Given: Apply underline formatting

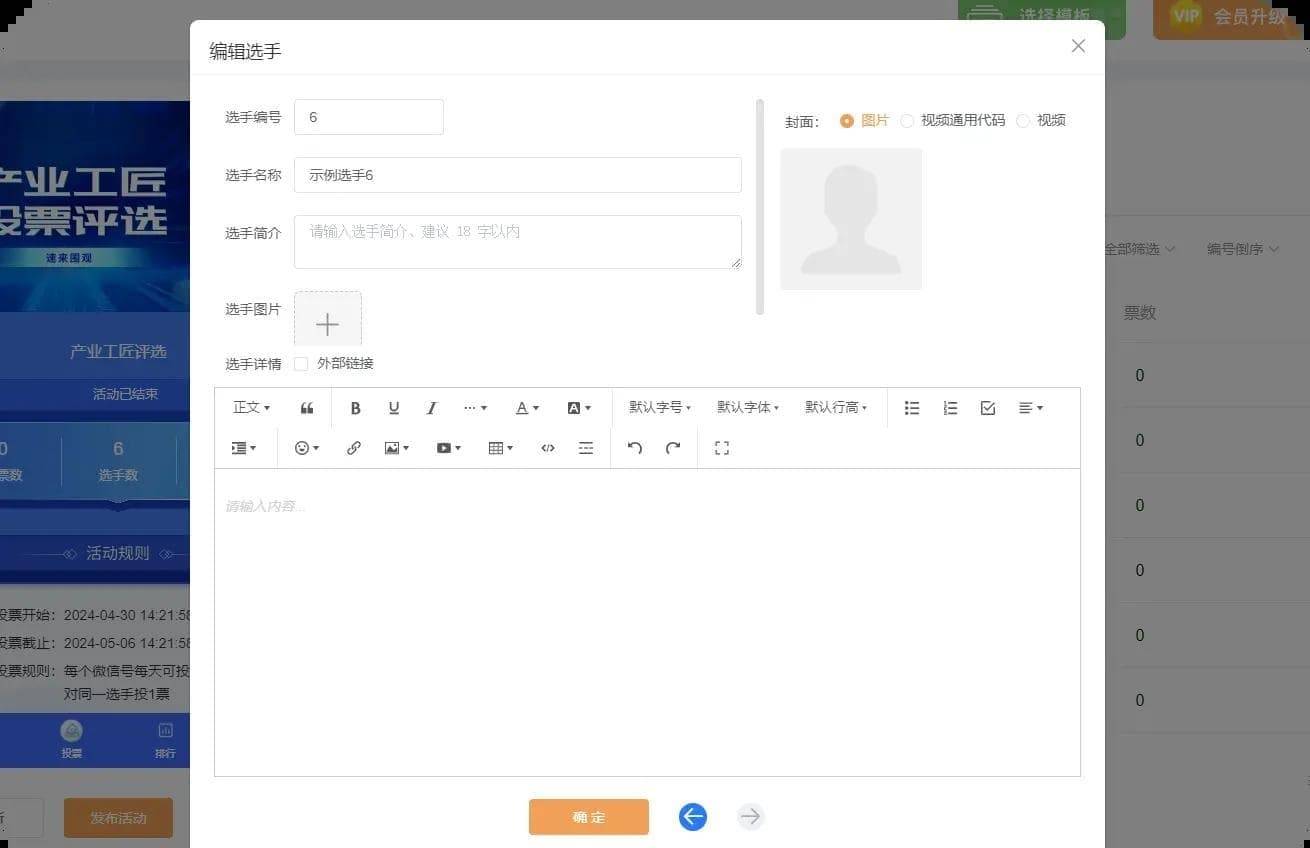Looking at the screenshot, I should point(394,408).
